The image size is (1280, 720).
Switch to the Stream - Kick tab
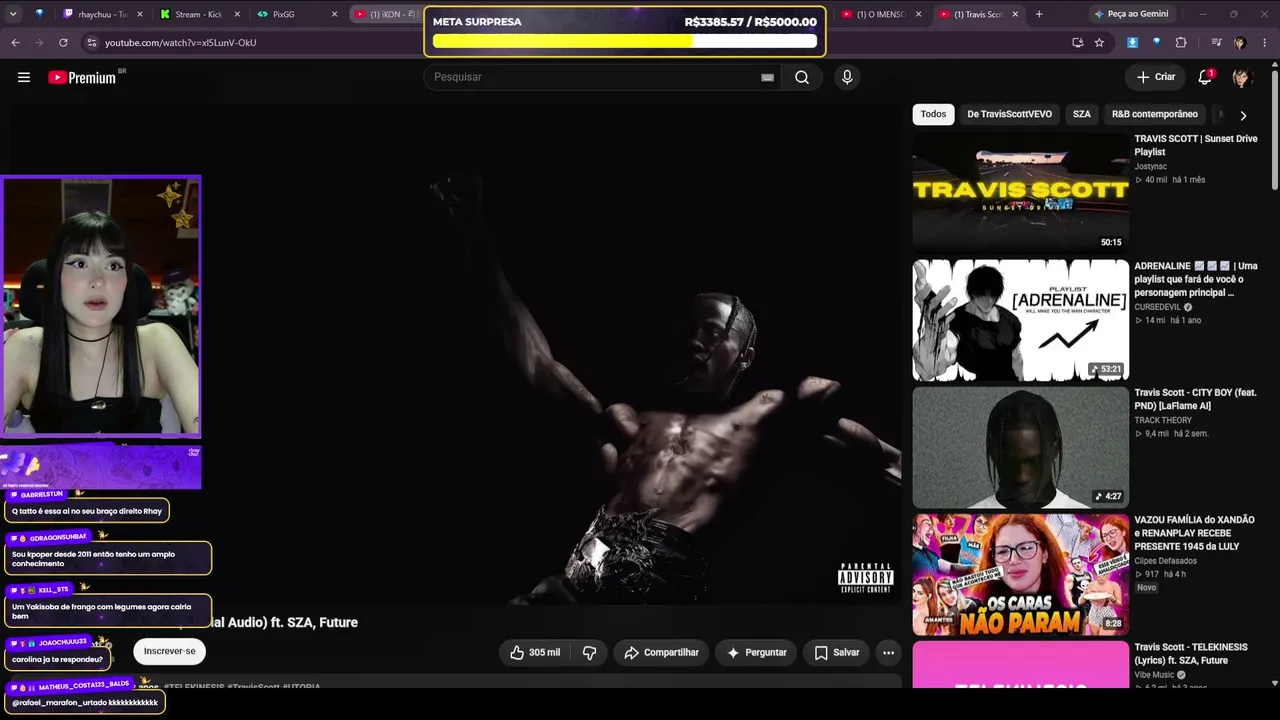(198, 14)
